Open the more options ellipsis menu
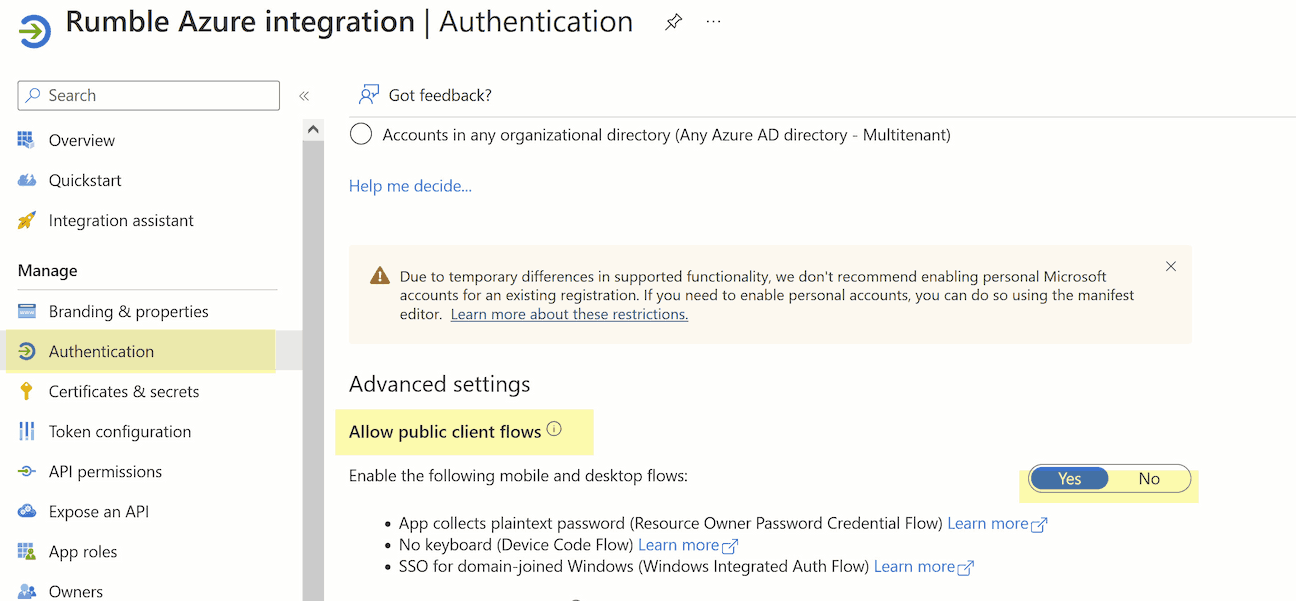1296x601 pixels. pos(713,21)
